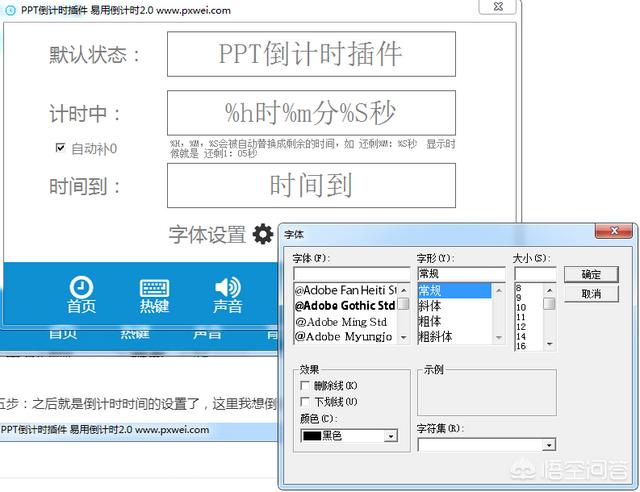
Task: Select @Adobe Myungjo font
Action: click(346, 337)
